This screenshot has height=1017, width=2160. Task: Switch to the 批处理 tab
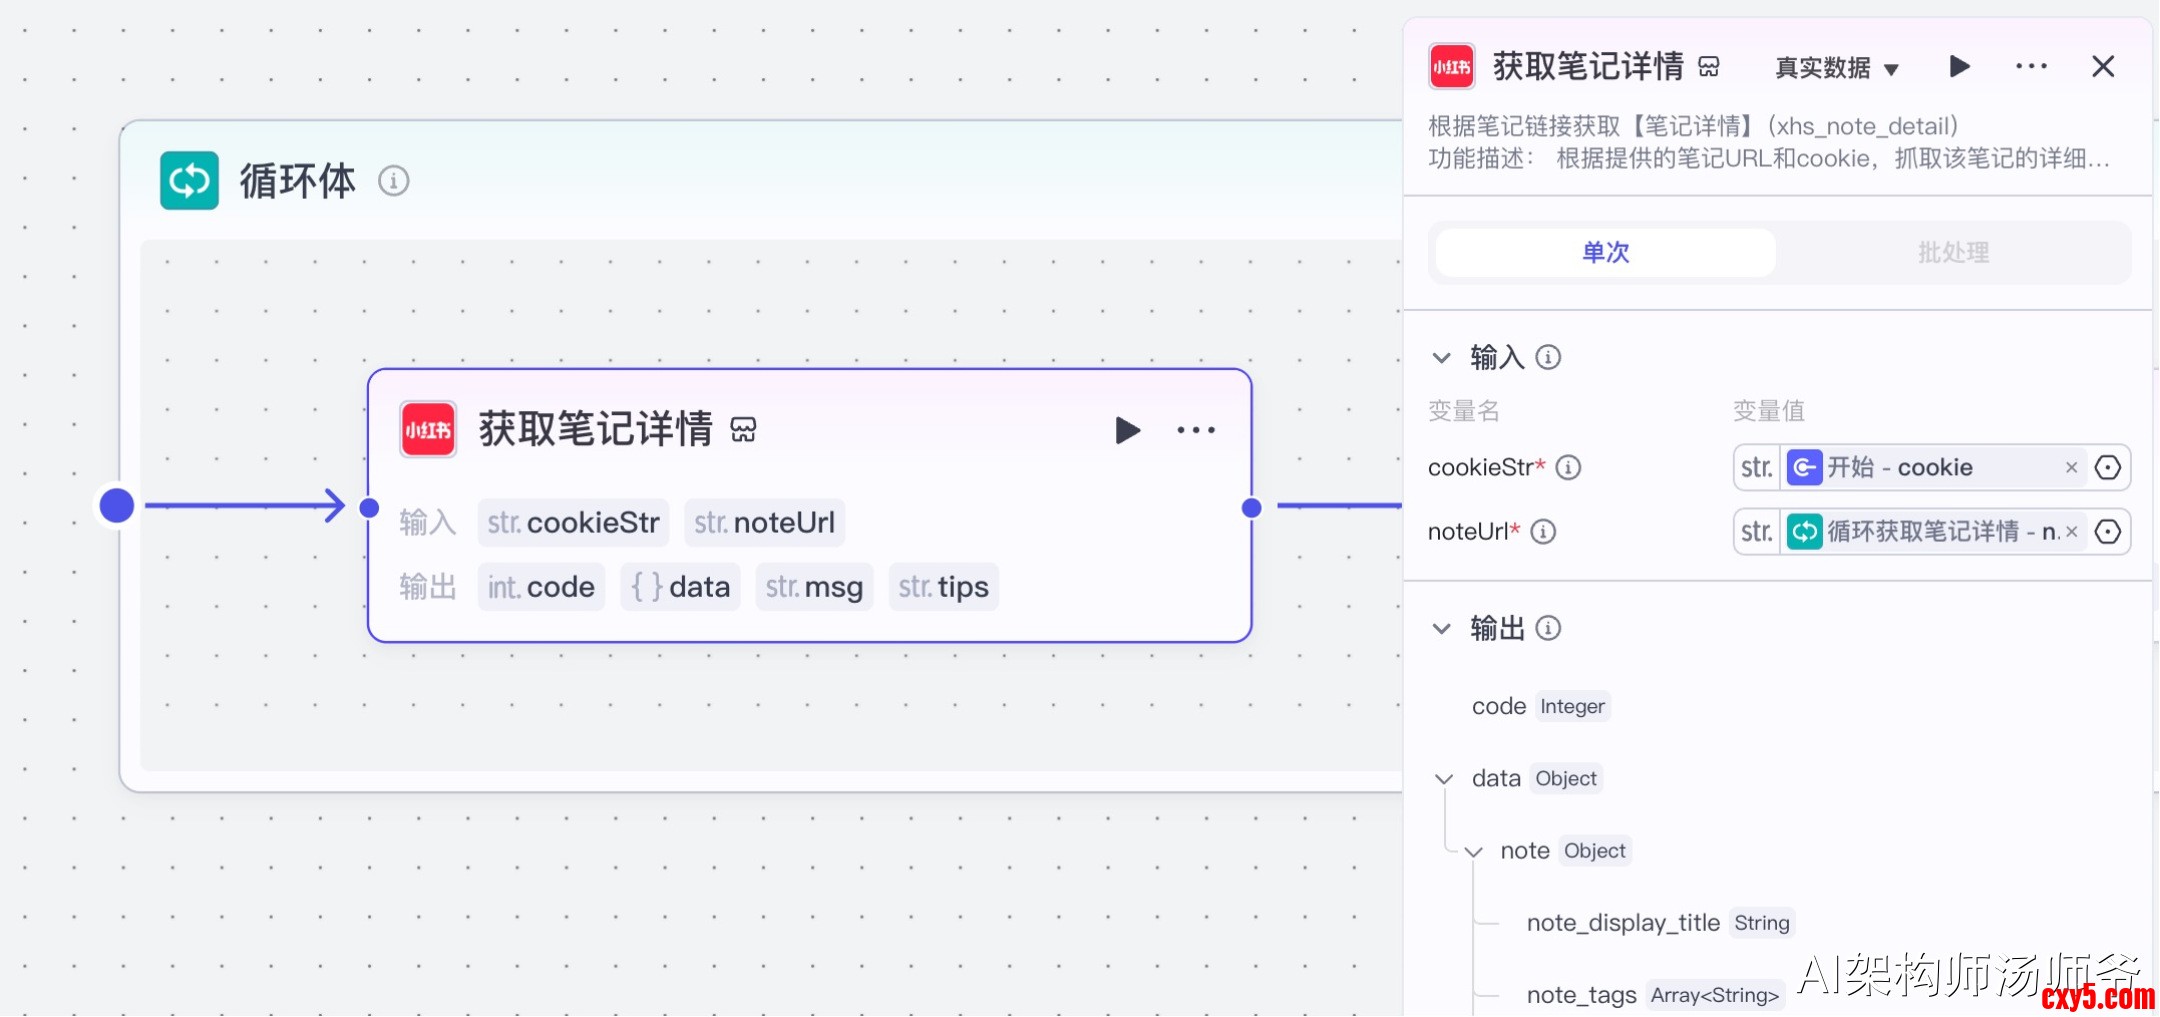[1953, 252]
